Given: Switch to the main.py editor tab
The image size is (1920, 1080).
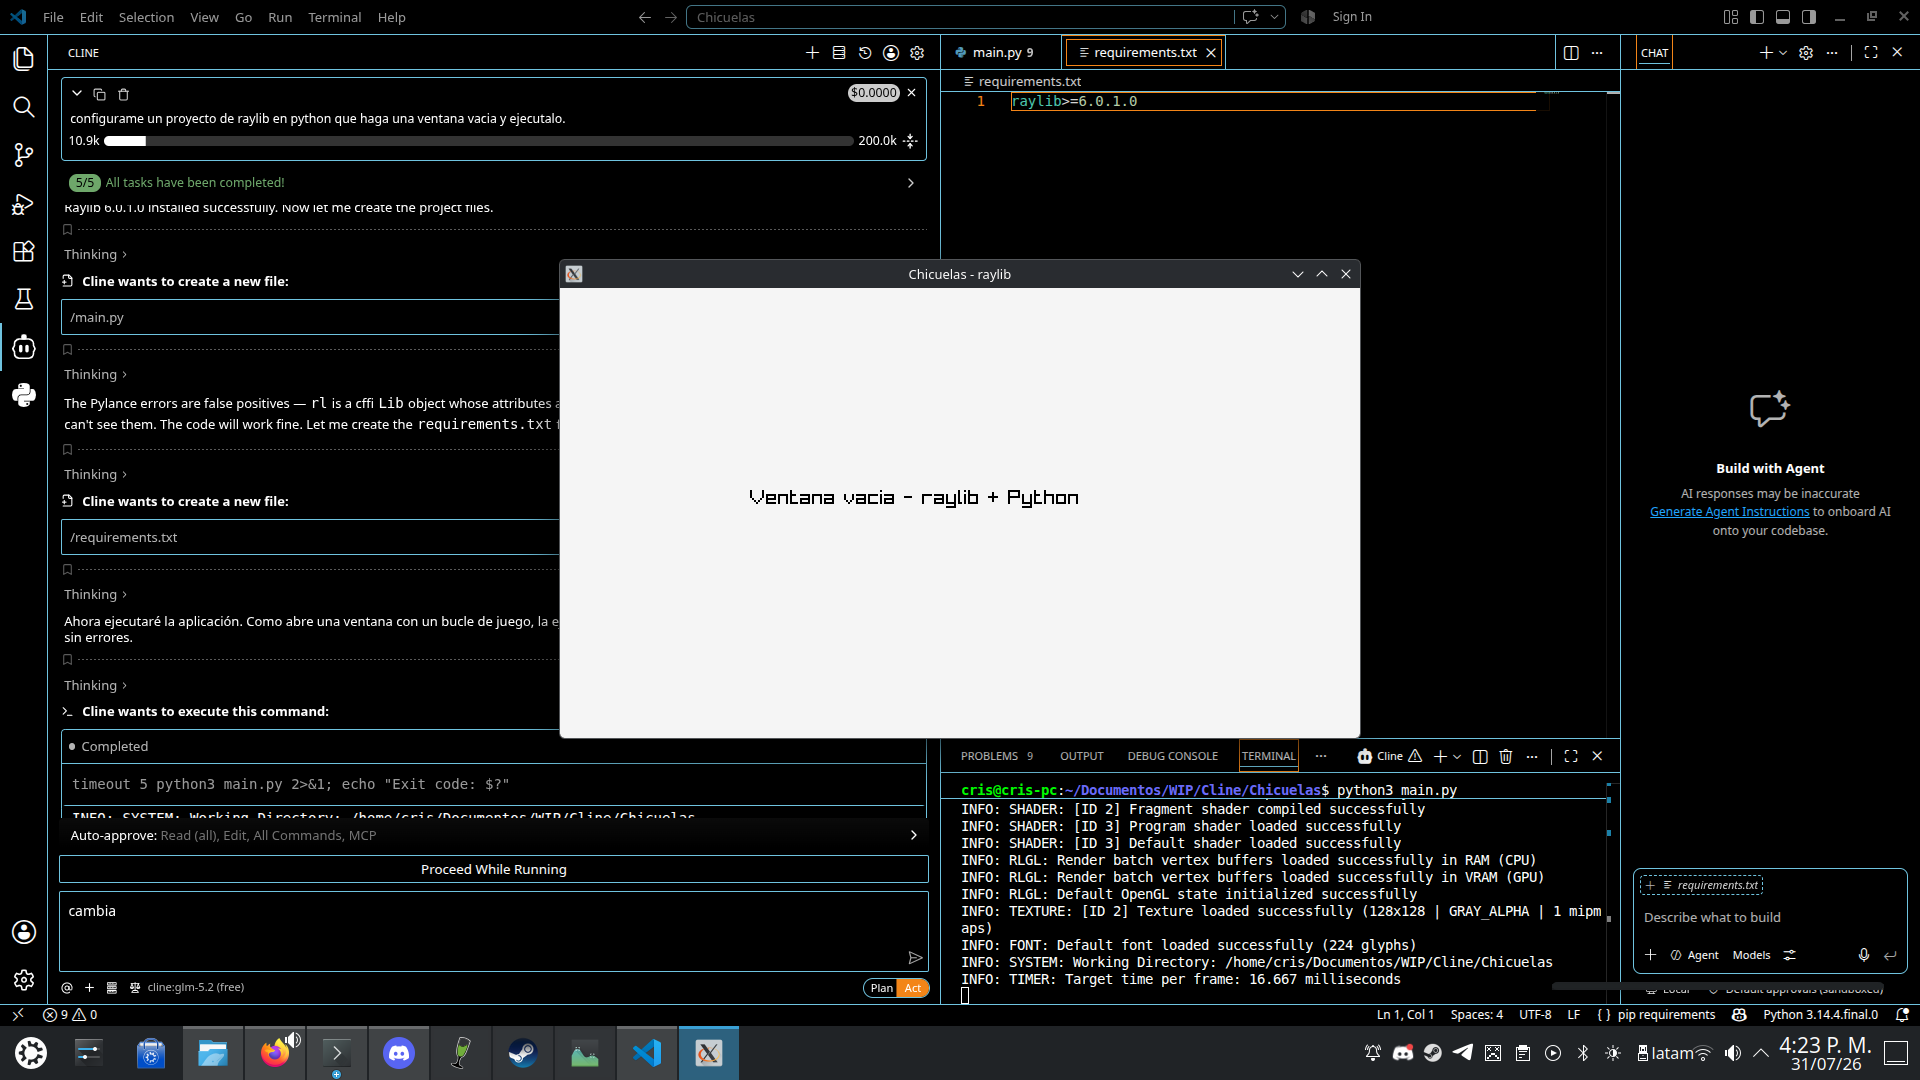Looking at the screenshot, I should click(1000, 53).
